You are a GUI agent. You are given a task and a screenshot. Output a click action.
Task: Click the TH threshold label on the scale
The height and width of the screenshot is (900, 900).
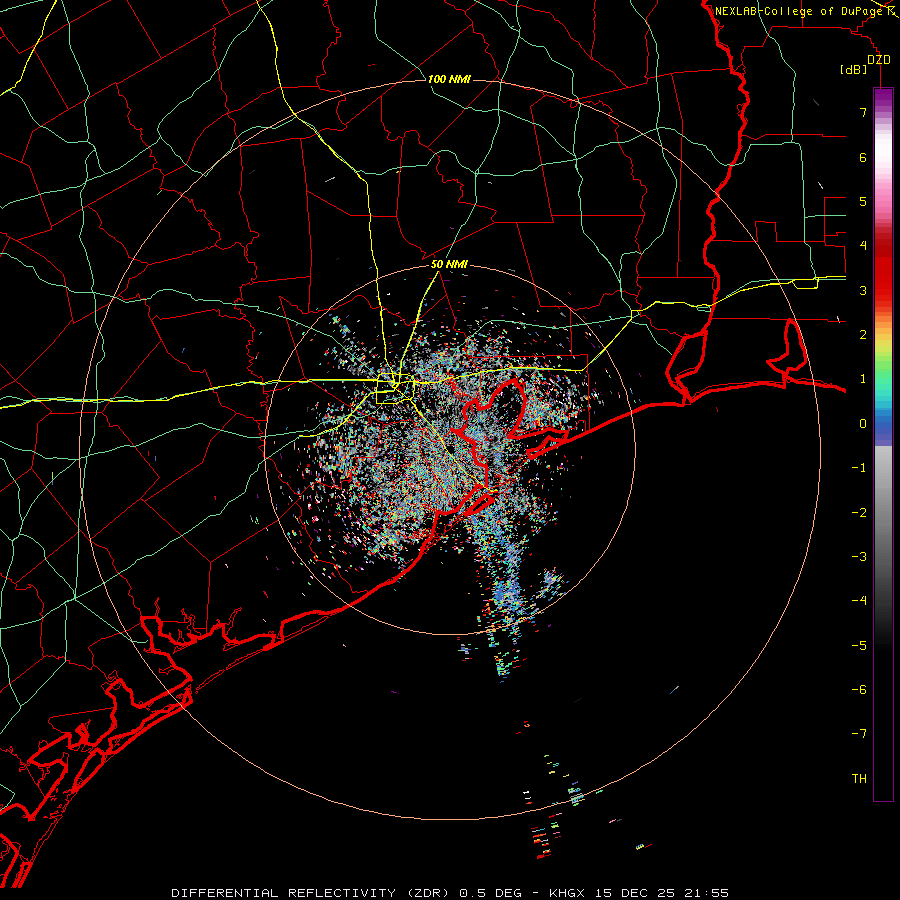click(859, 779)
